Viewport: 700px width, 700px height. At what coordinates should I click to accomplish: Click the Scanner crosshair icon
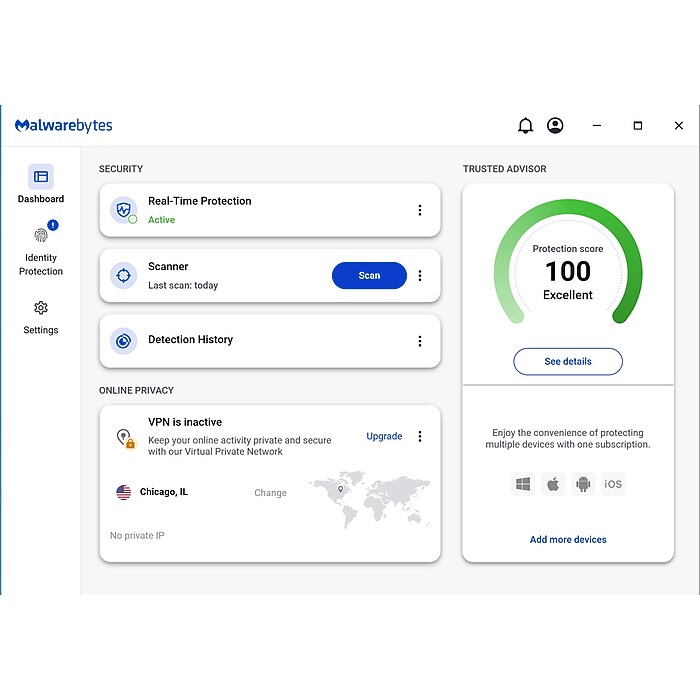(123, 275)
